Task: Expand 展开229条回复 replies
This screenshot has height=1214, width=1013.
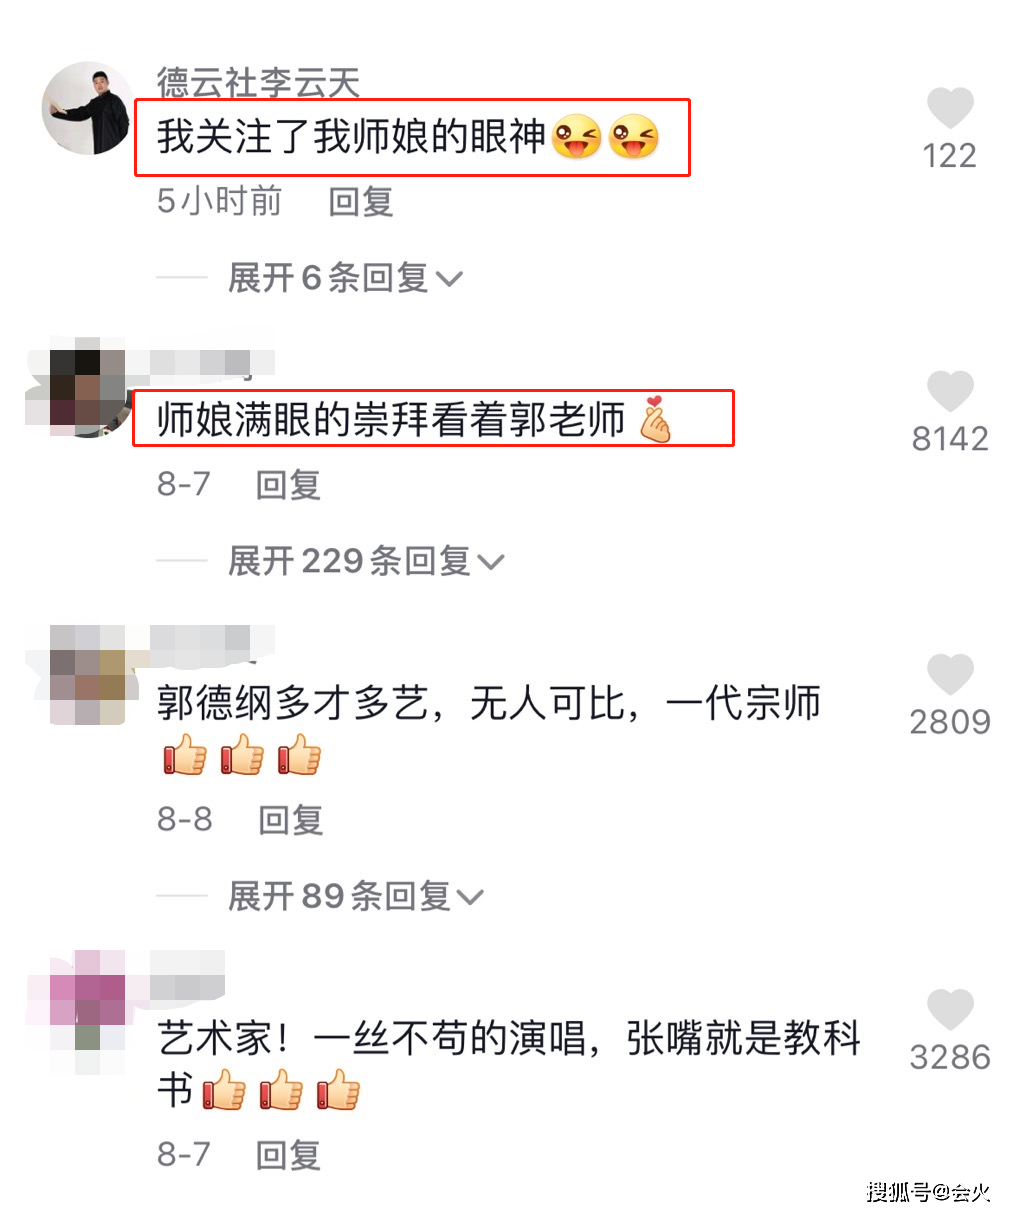Action: pos(366,560)
